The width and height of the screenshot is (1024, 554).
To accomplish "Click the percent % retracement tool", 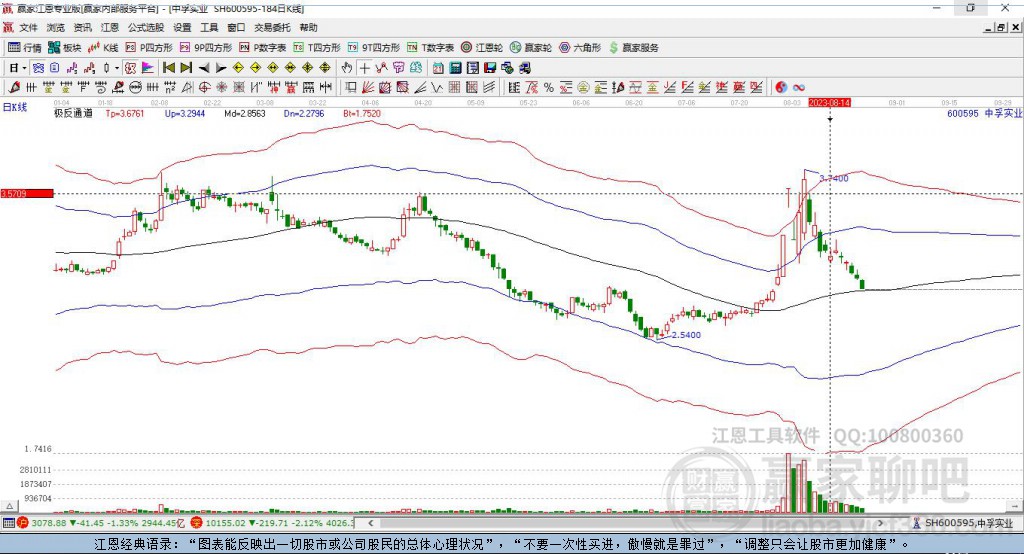I will pyautogui.click(x=549, y=87).
